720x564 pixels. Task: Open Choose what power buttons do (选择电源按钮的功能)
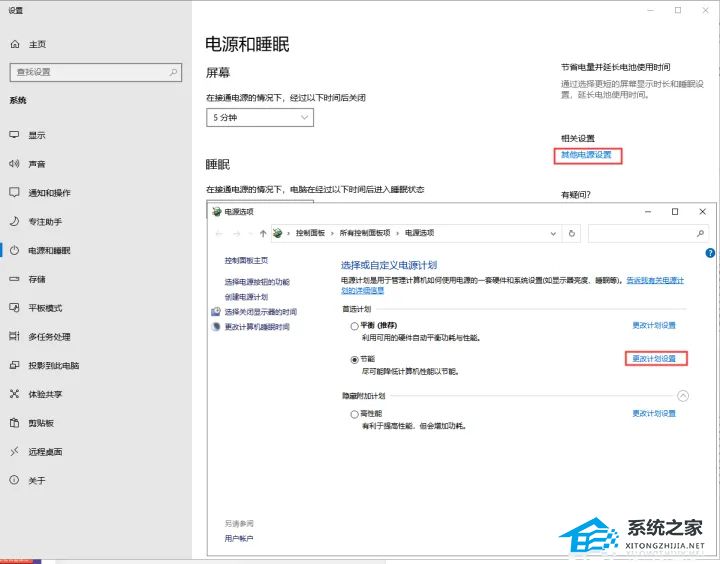pyautogui.click(x=257, y=282)
